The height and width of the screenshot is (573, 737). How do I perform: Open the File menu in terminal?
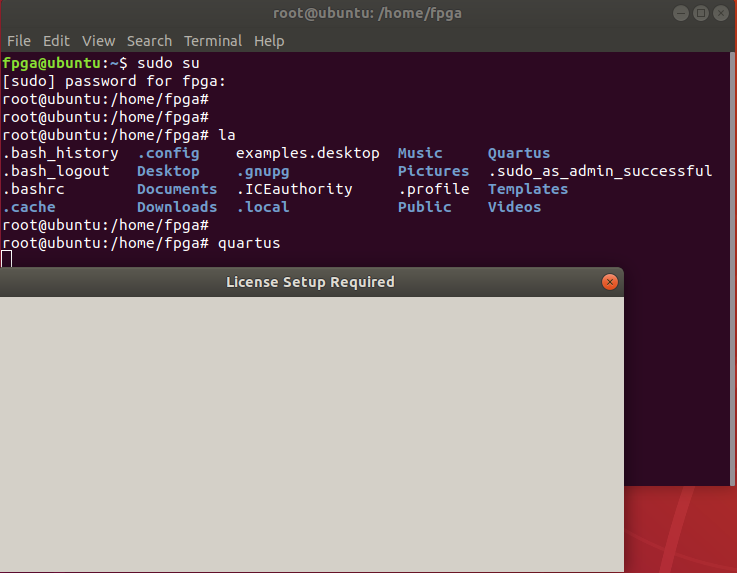pyautogui.click(x=19, y=41)
